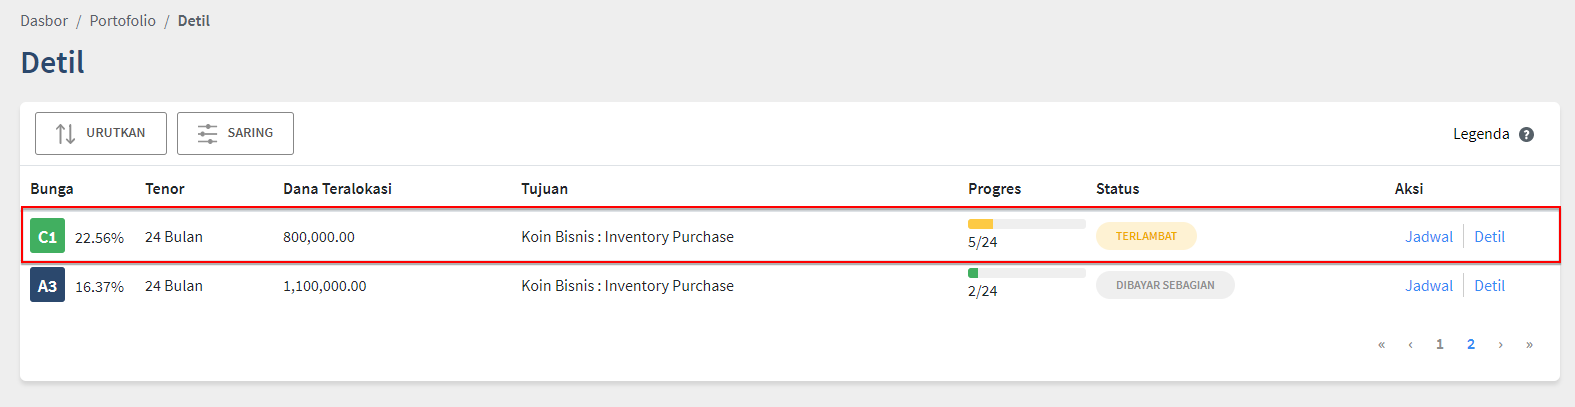Open Dasbor in the breadcrumb

pos(44,21)
